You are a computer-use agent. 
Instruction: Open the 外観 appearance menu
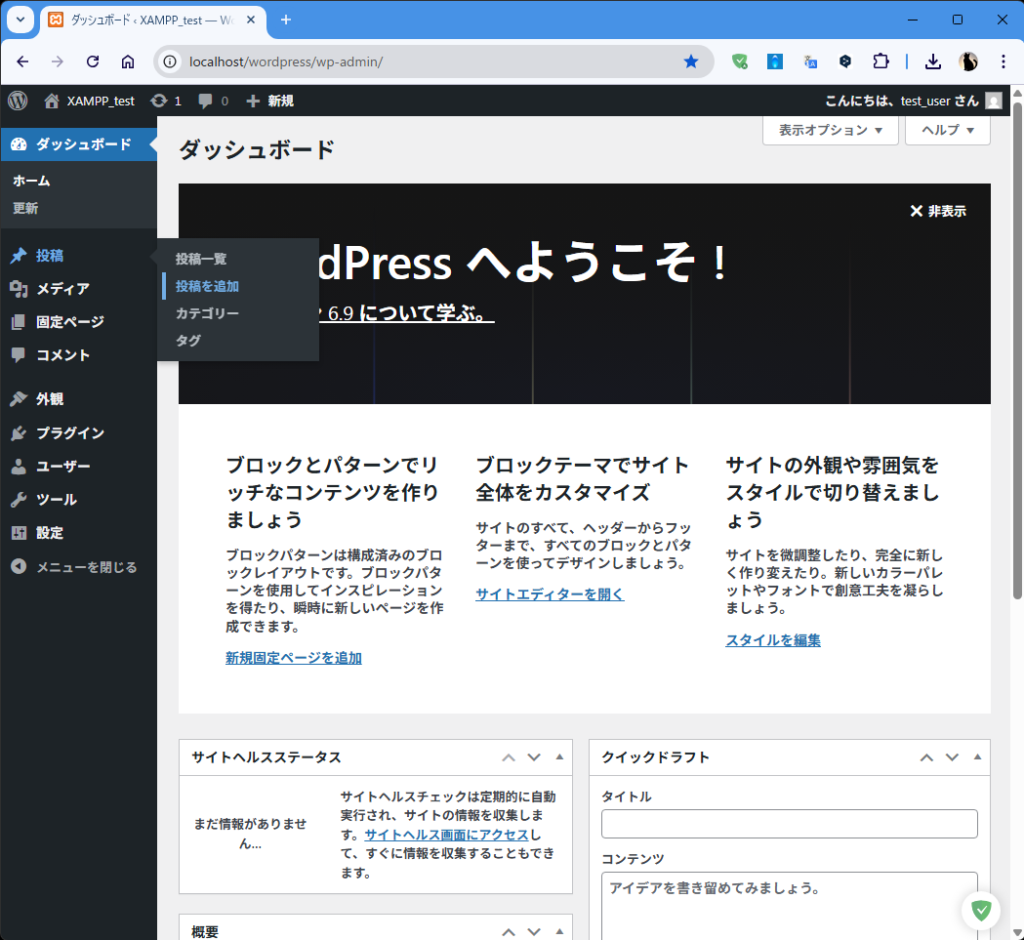point(49,399)
